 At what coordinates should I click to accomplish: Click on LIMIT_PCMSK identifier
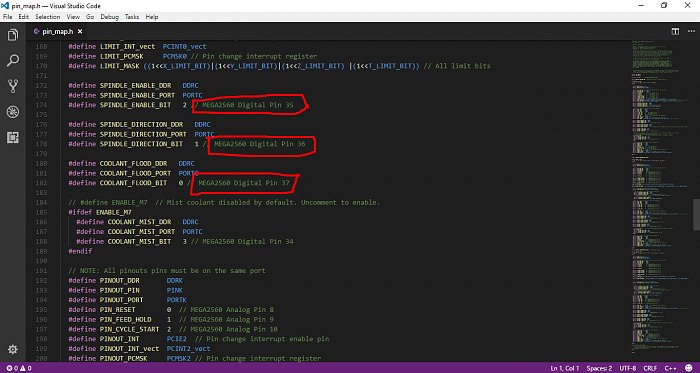point(122,56)
